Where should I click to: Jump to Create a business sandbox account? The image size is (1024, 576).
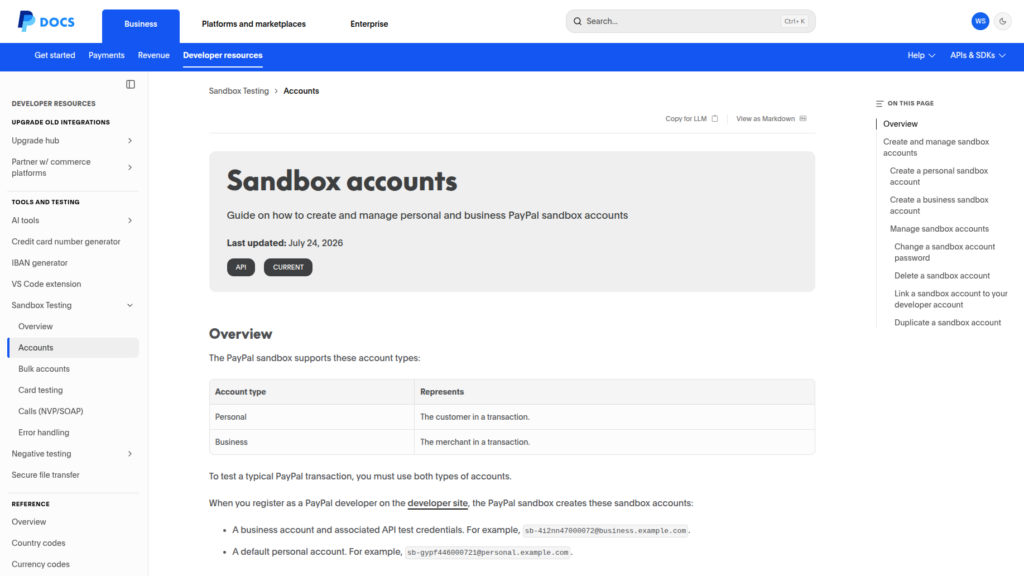pyautogui.click(x=938, y=206)
